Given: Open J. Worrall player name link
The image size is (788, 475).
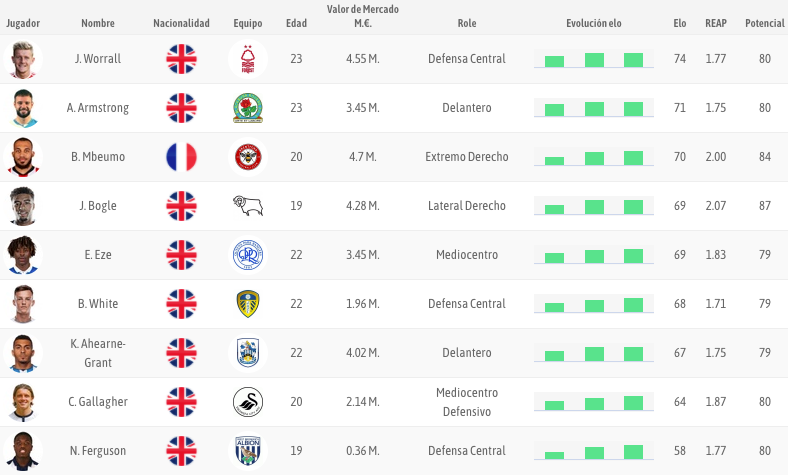Looking at the screenshot, I should [98, 59].
